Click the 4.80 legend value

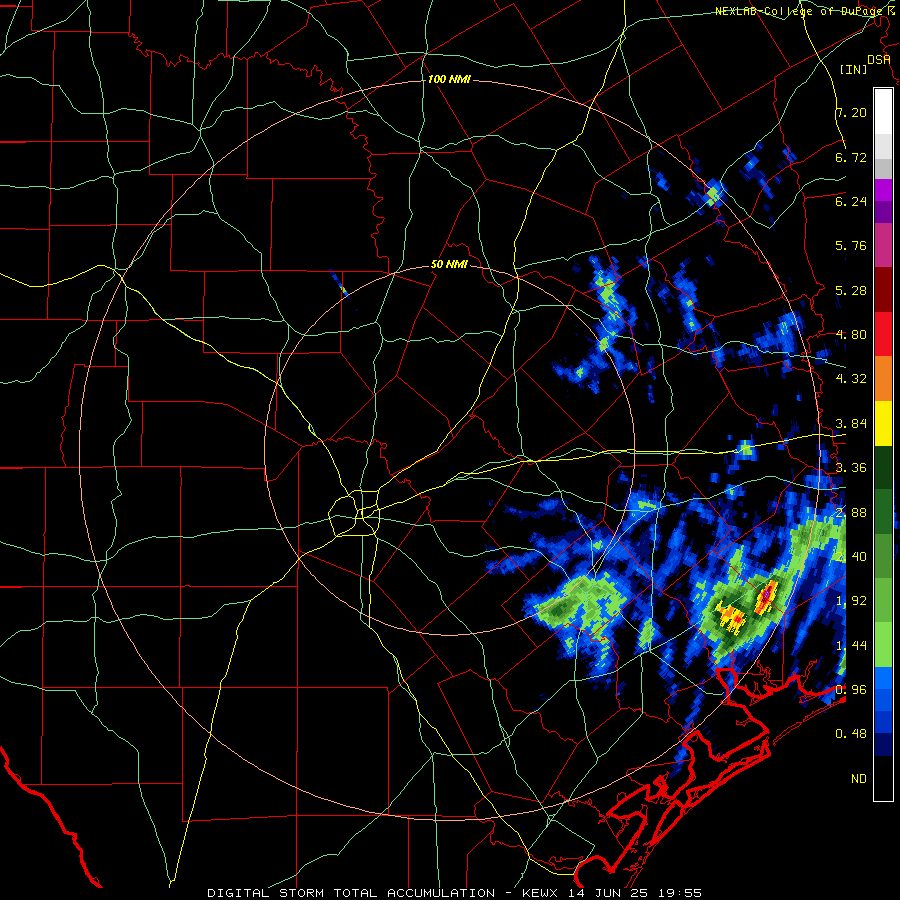tap(851, 335)
